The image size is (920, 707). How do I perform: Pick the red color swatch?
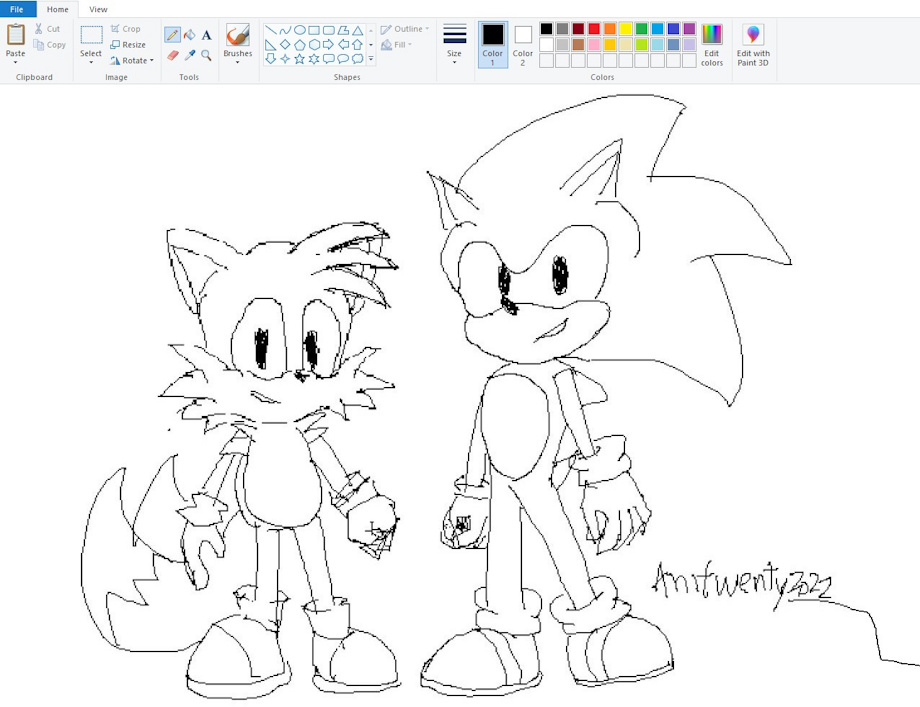click(x=594, y=29)
